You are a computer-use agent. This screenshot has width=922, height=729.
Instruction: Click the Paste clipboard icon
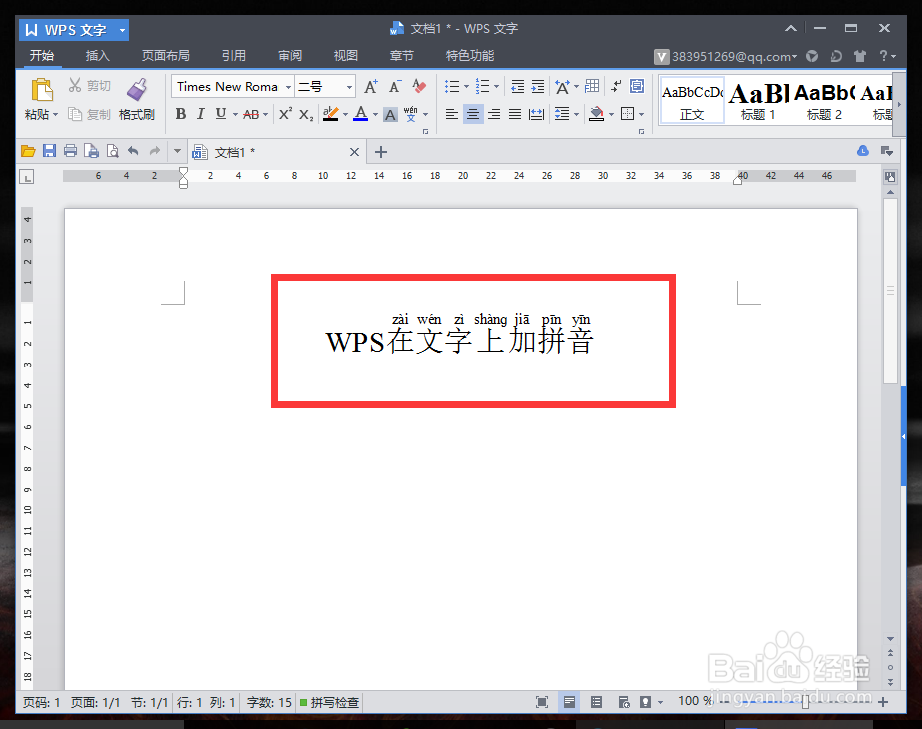[42, 90]
